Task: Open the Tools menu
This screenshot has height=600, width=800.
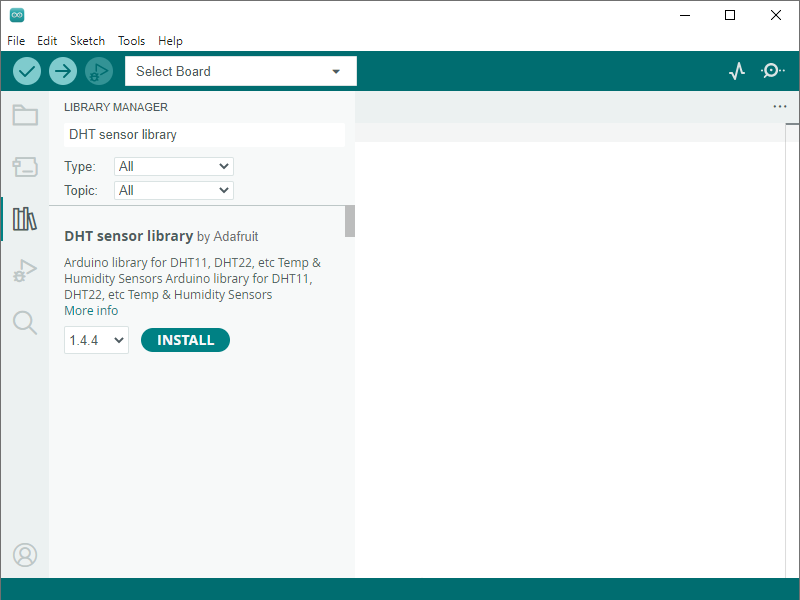Action: (131, 41)
